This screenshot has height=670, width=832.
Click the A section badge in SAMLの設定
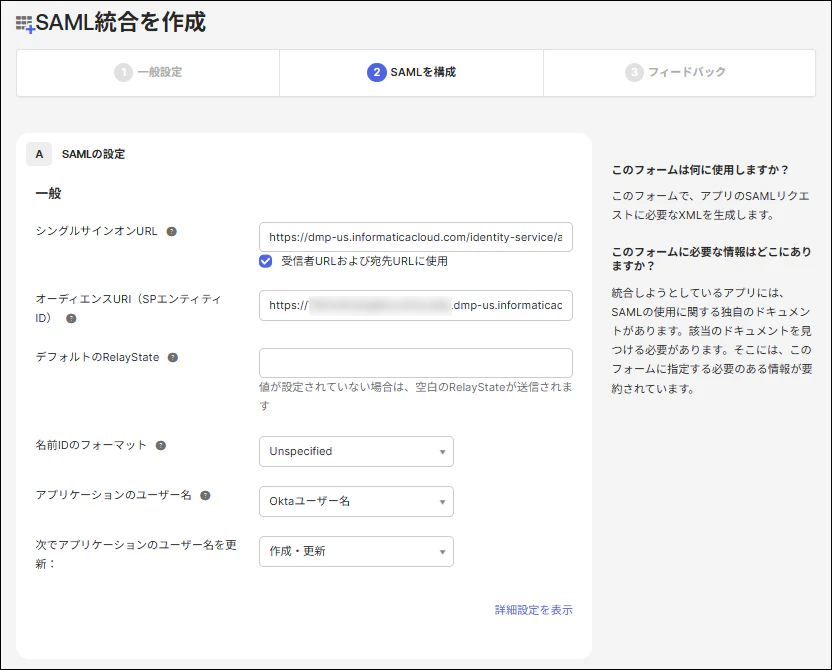tap(39, 154)
